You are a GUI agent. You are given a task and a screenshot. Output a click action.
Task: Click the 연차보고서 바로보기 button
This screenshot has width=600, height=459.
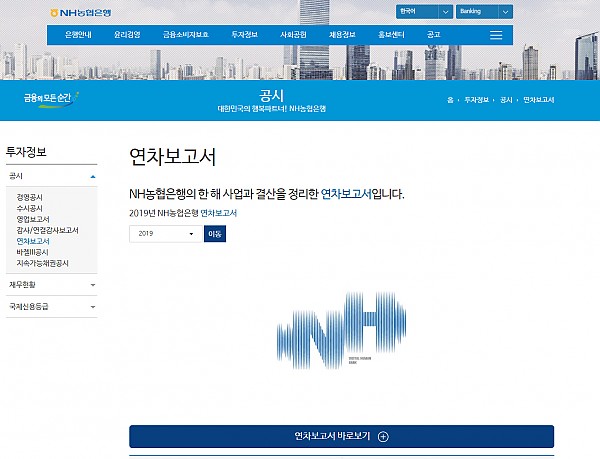(x=341, y=436)
